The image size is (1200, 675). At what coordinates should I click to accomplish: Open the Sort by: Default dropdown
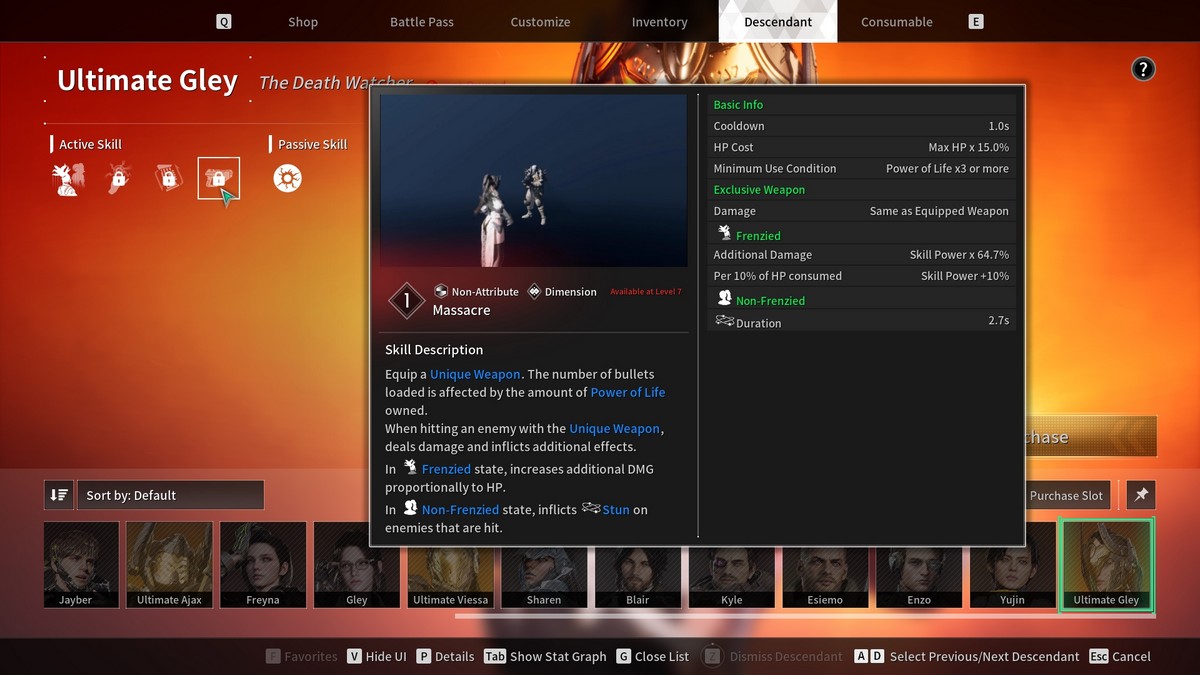click(170, 495)
